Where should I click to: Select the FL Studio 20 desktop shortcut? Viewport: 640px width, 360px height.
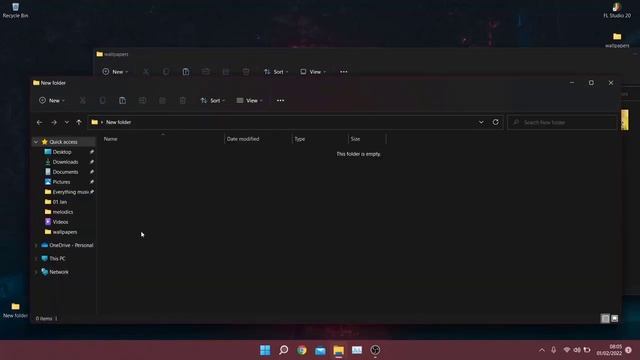(617, 10)
